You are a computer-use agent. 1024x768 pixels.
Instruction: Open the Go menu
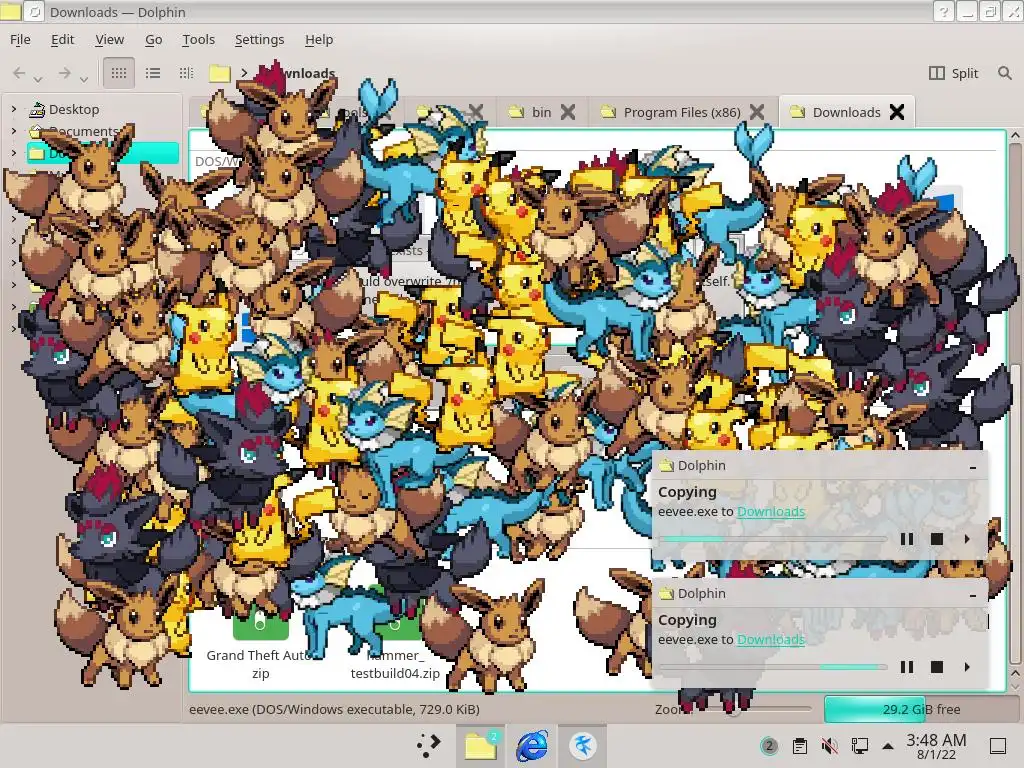click(153, 39)
